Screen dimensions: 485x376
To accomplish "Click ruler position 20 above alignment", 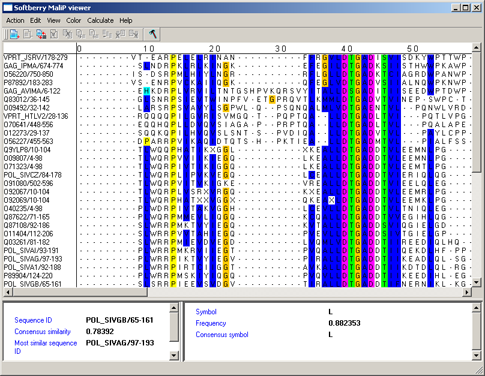I will pos(215,49).
